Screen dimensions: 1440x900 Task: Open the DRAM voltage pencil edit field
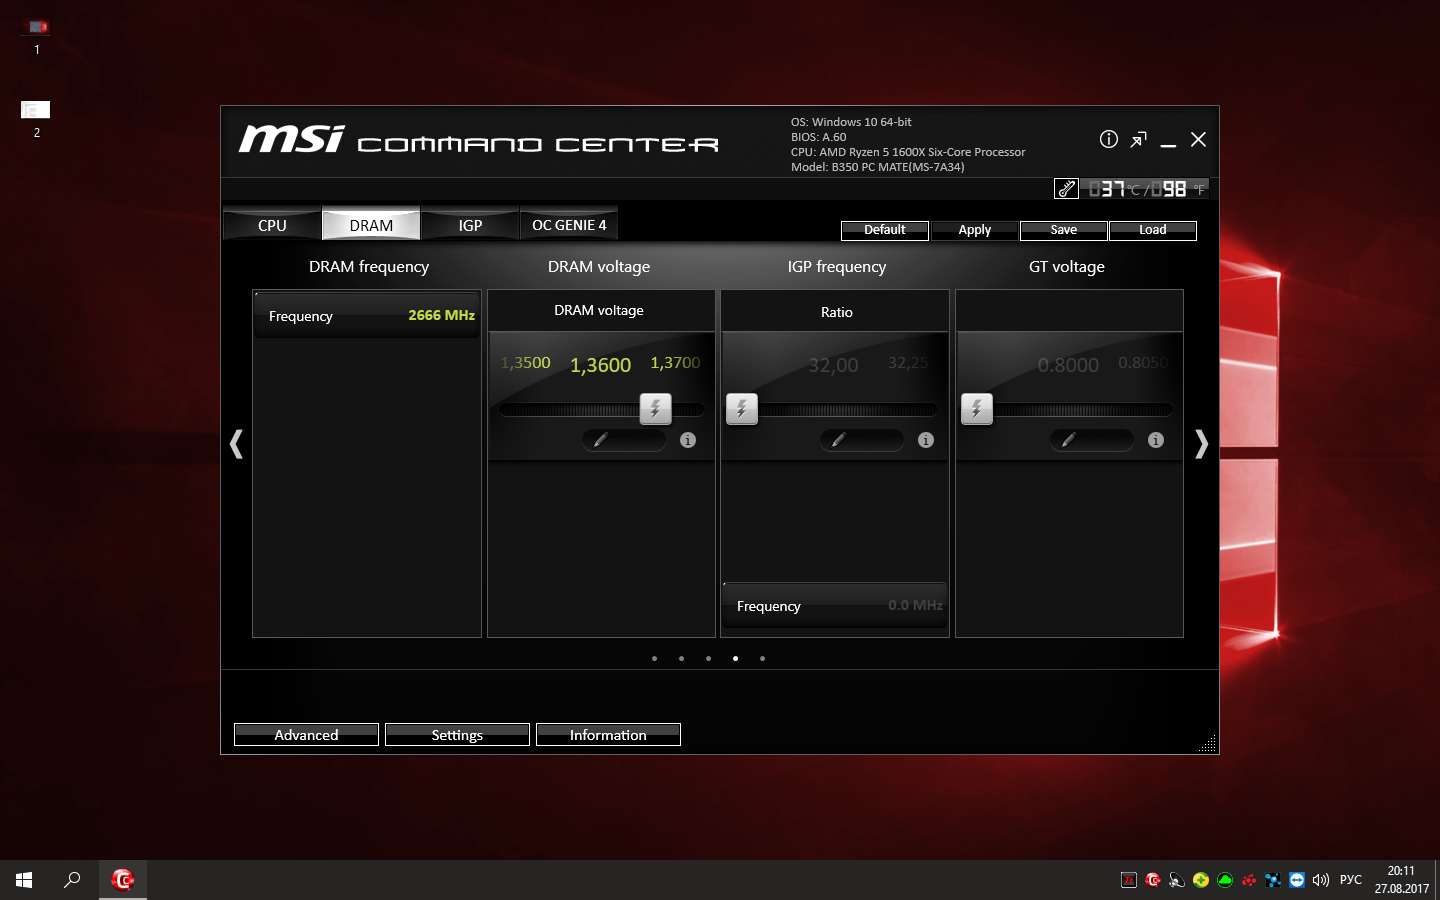click(x=624, y=440)
